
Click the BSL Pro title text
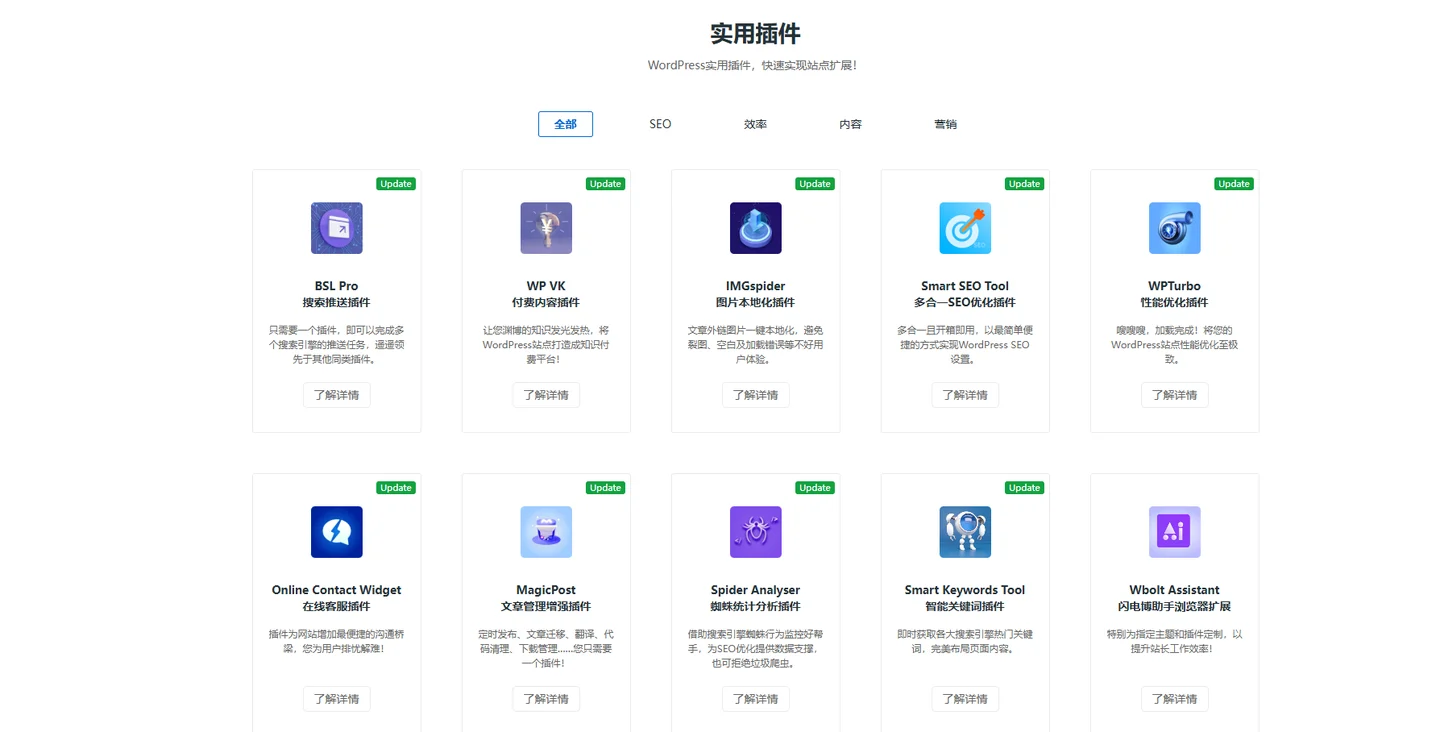pyautogui.click(x=337, y=286)
